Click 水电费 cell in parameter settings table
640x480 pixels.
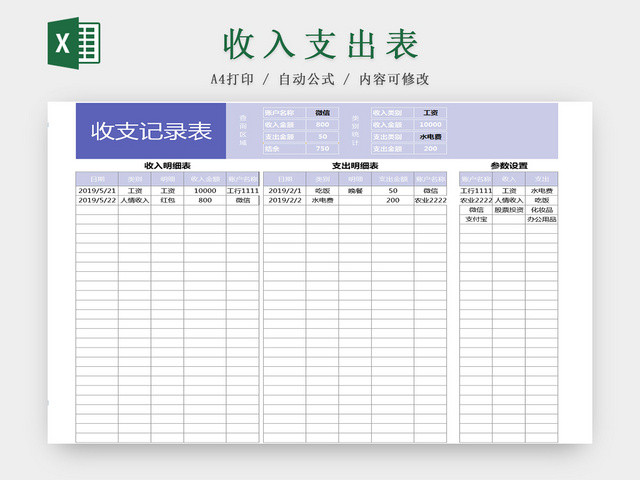(542, 191)
